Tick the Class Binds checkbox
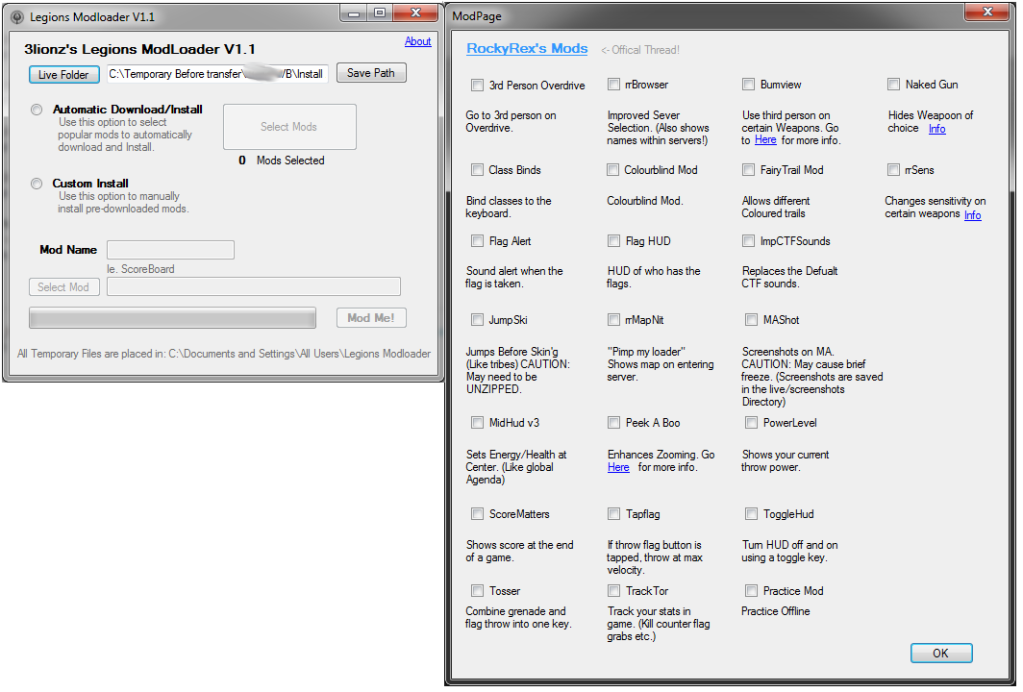This screenshot has width=1023, height=692. pyautogui.click(x=478, y=170)
